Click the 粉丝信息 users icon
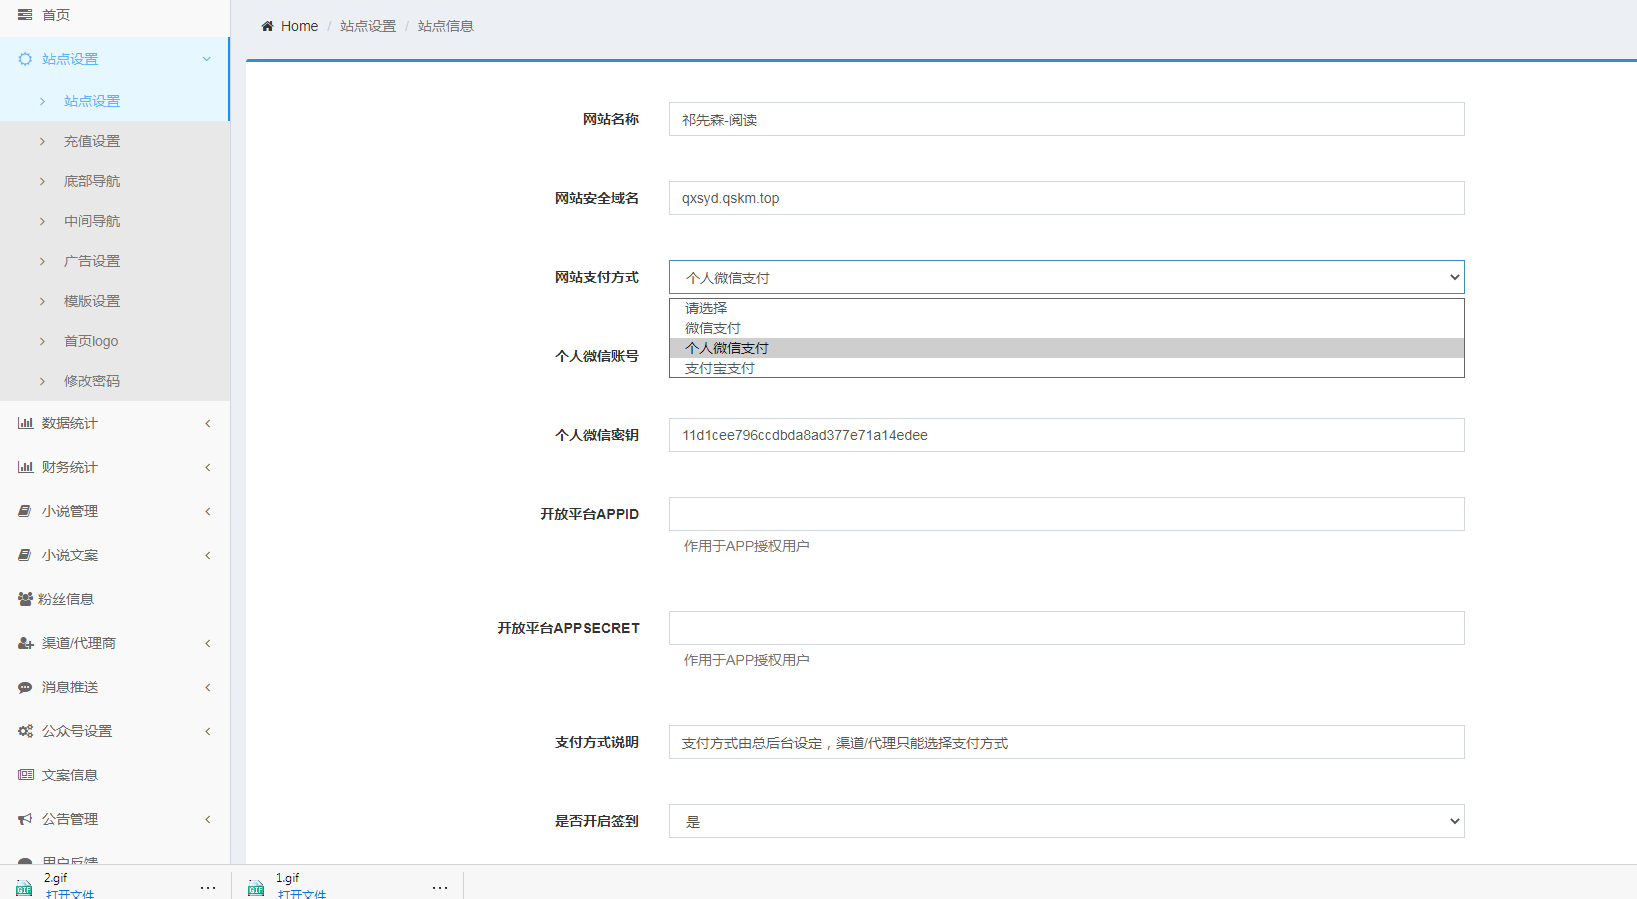This screenshot has width=1637, height=899. 25,599
